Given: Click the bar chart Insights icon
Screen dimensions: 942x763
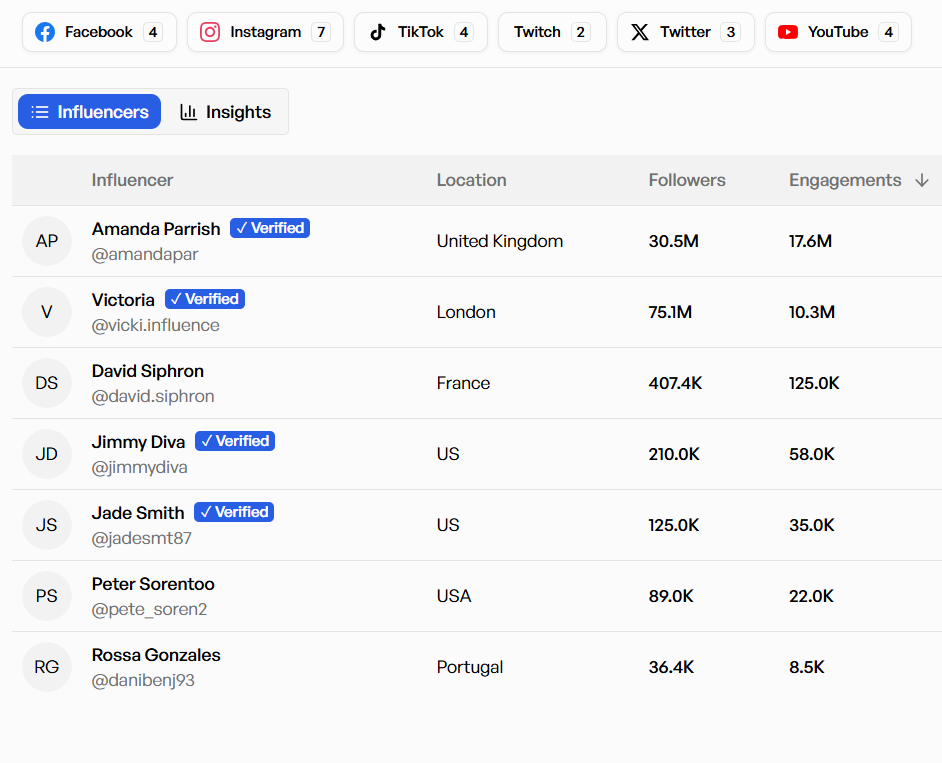Looking at the screenshot, I should (188, 112).
